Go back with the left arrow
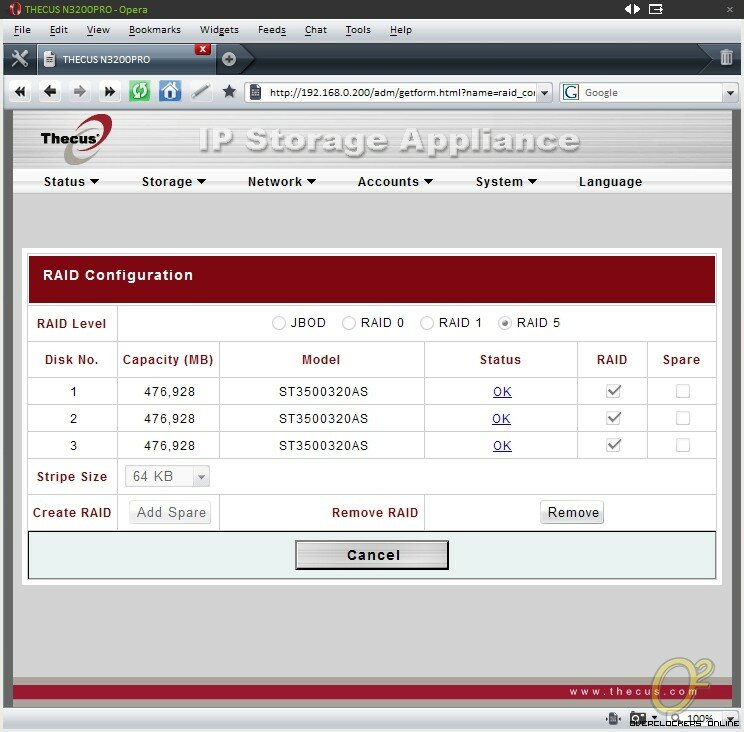Viewport: 744px width, 732px height. click(x=50, y=91)
